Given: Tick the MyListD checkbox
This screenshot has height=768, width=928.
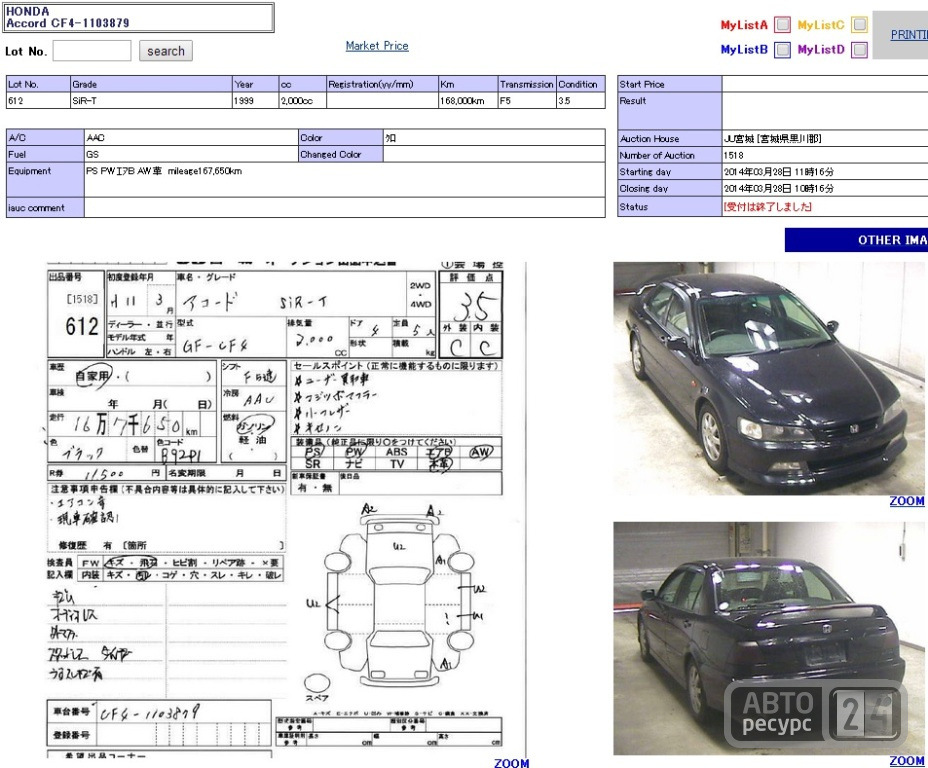Looking at the screenshot, I should point(859,50).
